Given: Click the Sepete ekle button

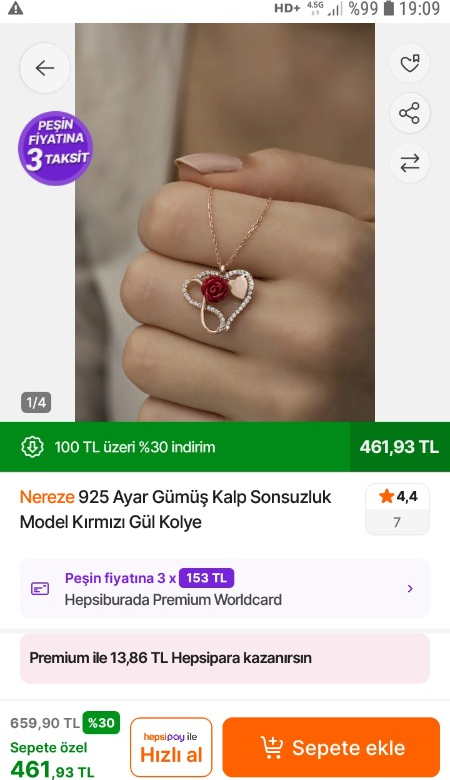Looking at the screenshot, I should click(x=331, y=747).
